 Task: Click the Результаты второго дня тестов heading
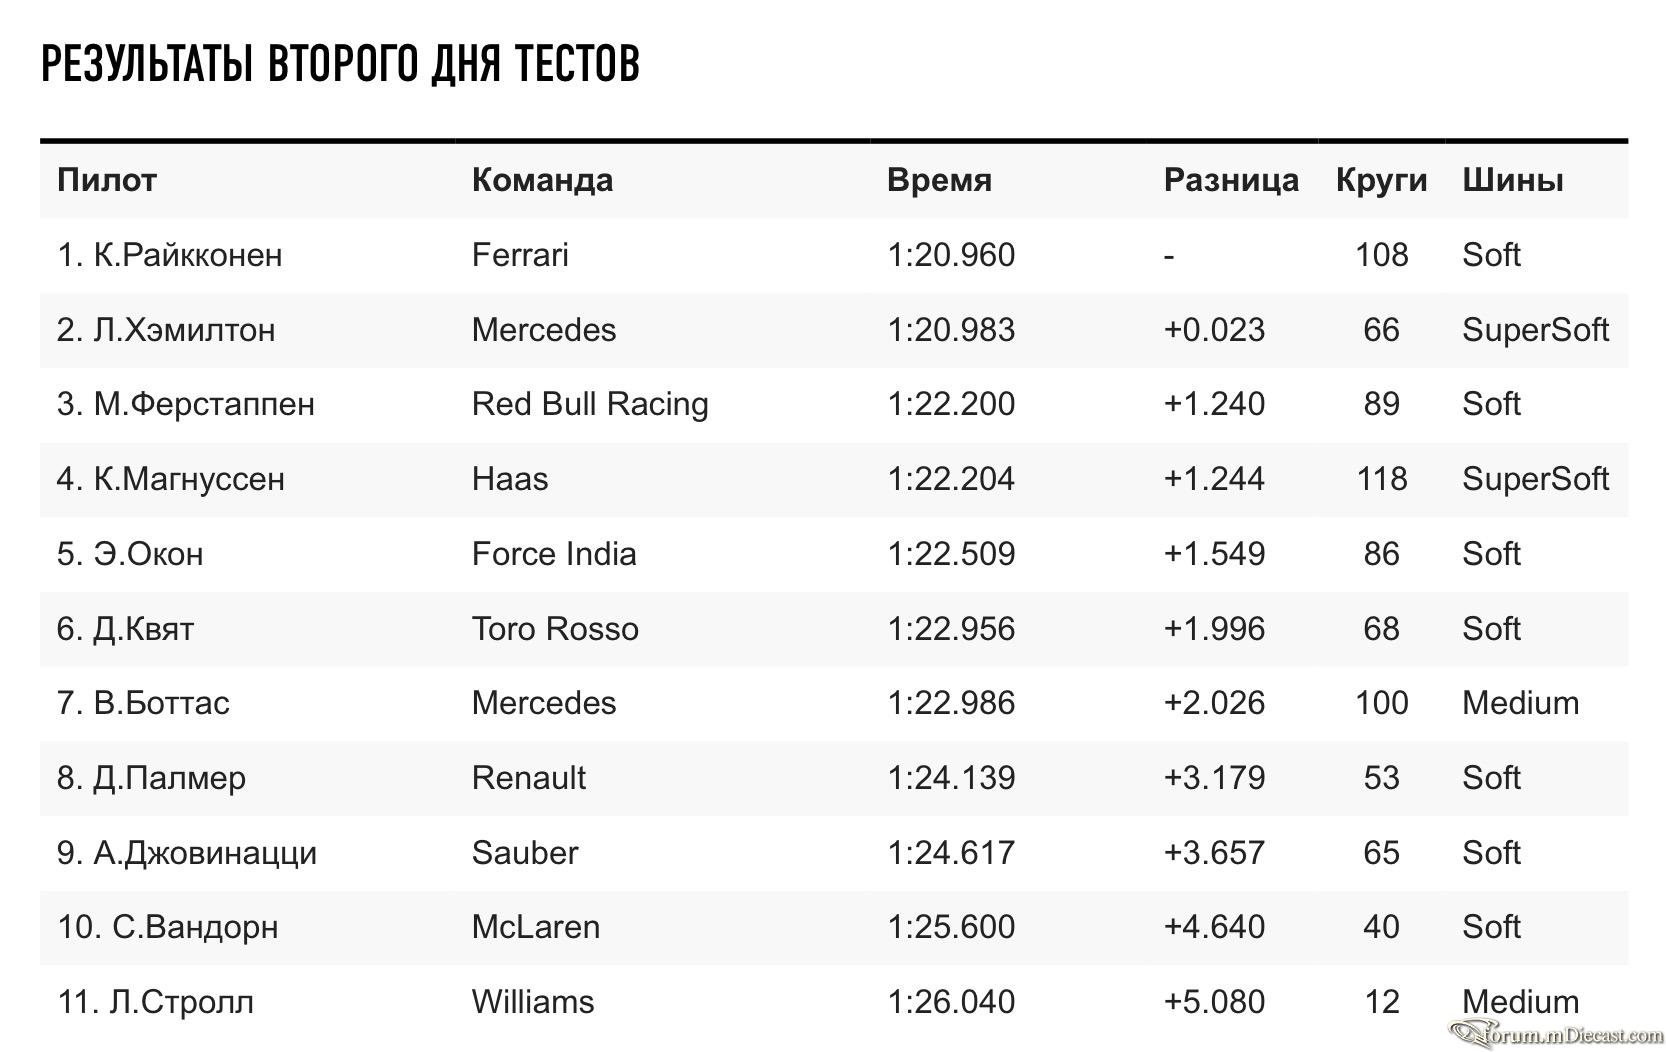pos(340,63)
